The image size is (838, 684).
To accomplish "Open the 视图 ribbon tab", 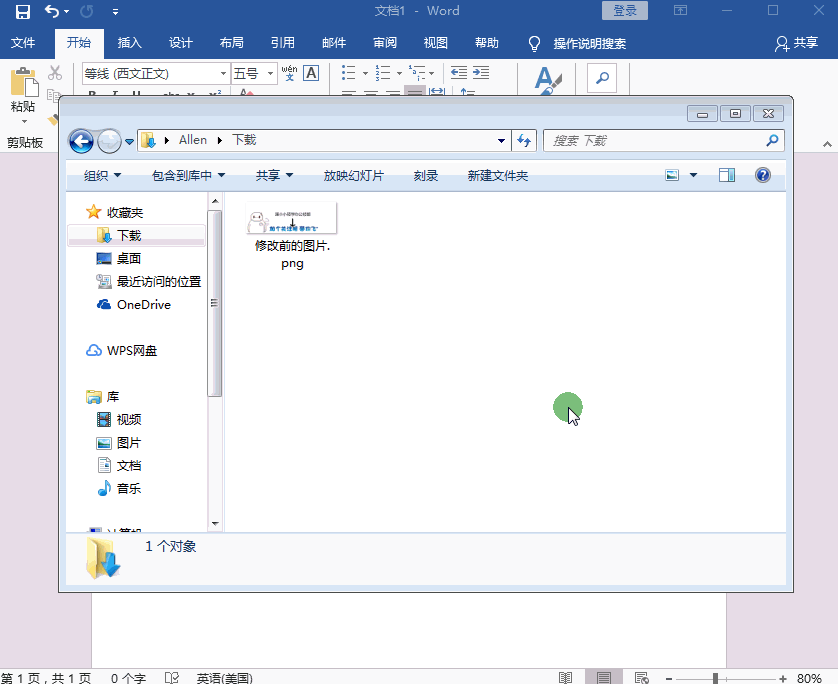I will coord(436,43).
